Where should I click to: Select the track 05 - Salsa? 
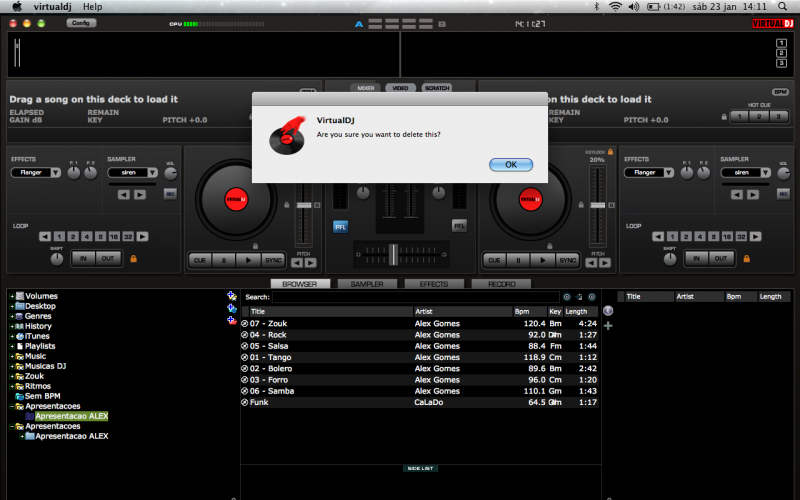[268, 346]
